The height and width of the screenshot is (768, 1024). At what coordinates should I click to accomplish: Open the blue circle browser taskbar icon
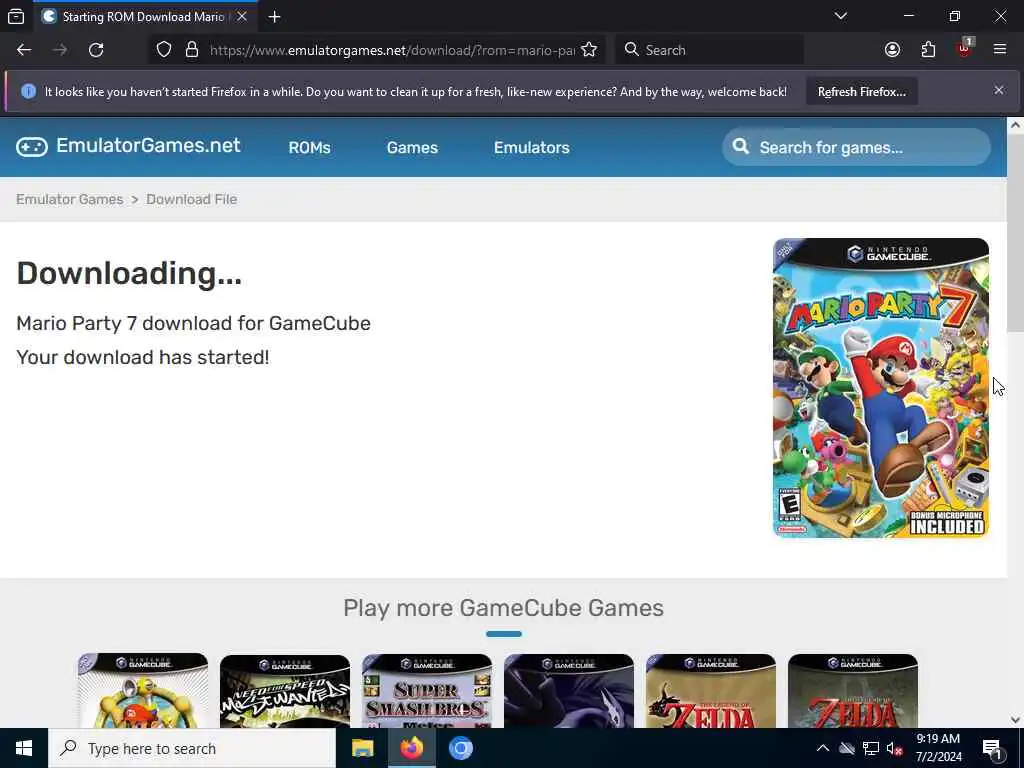(x=460, y=748)
